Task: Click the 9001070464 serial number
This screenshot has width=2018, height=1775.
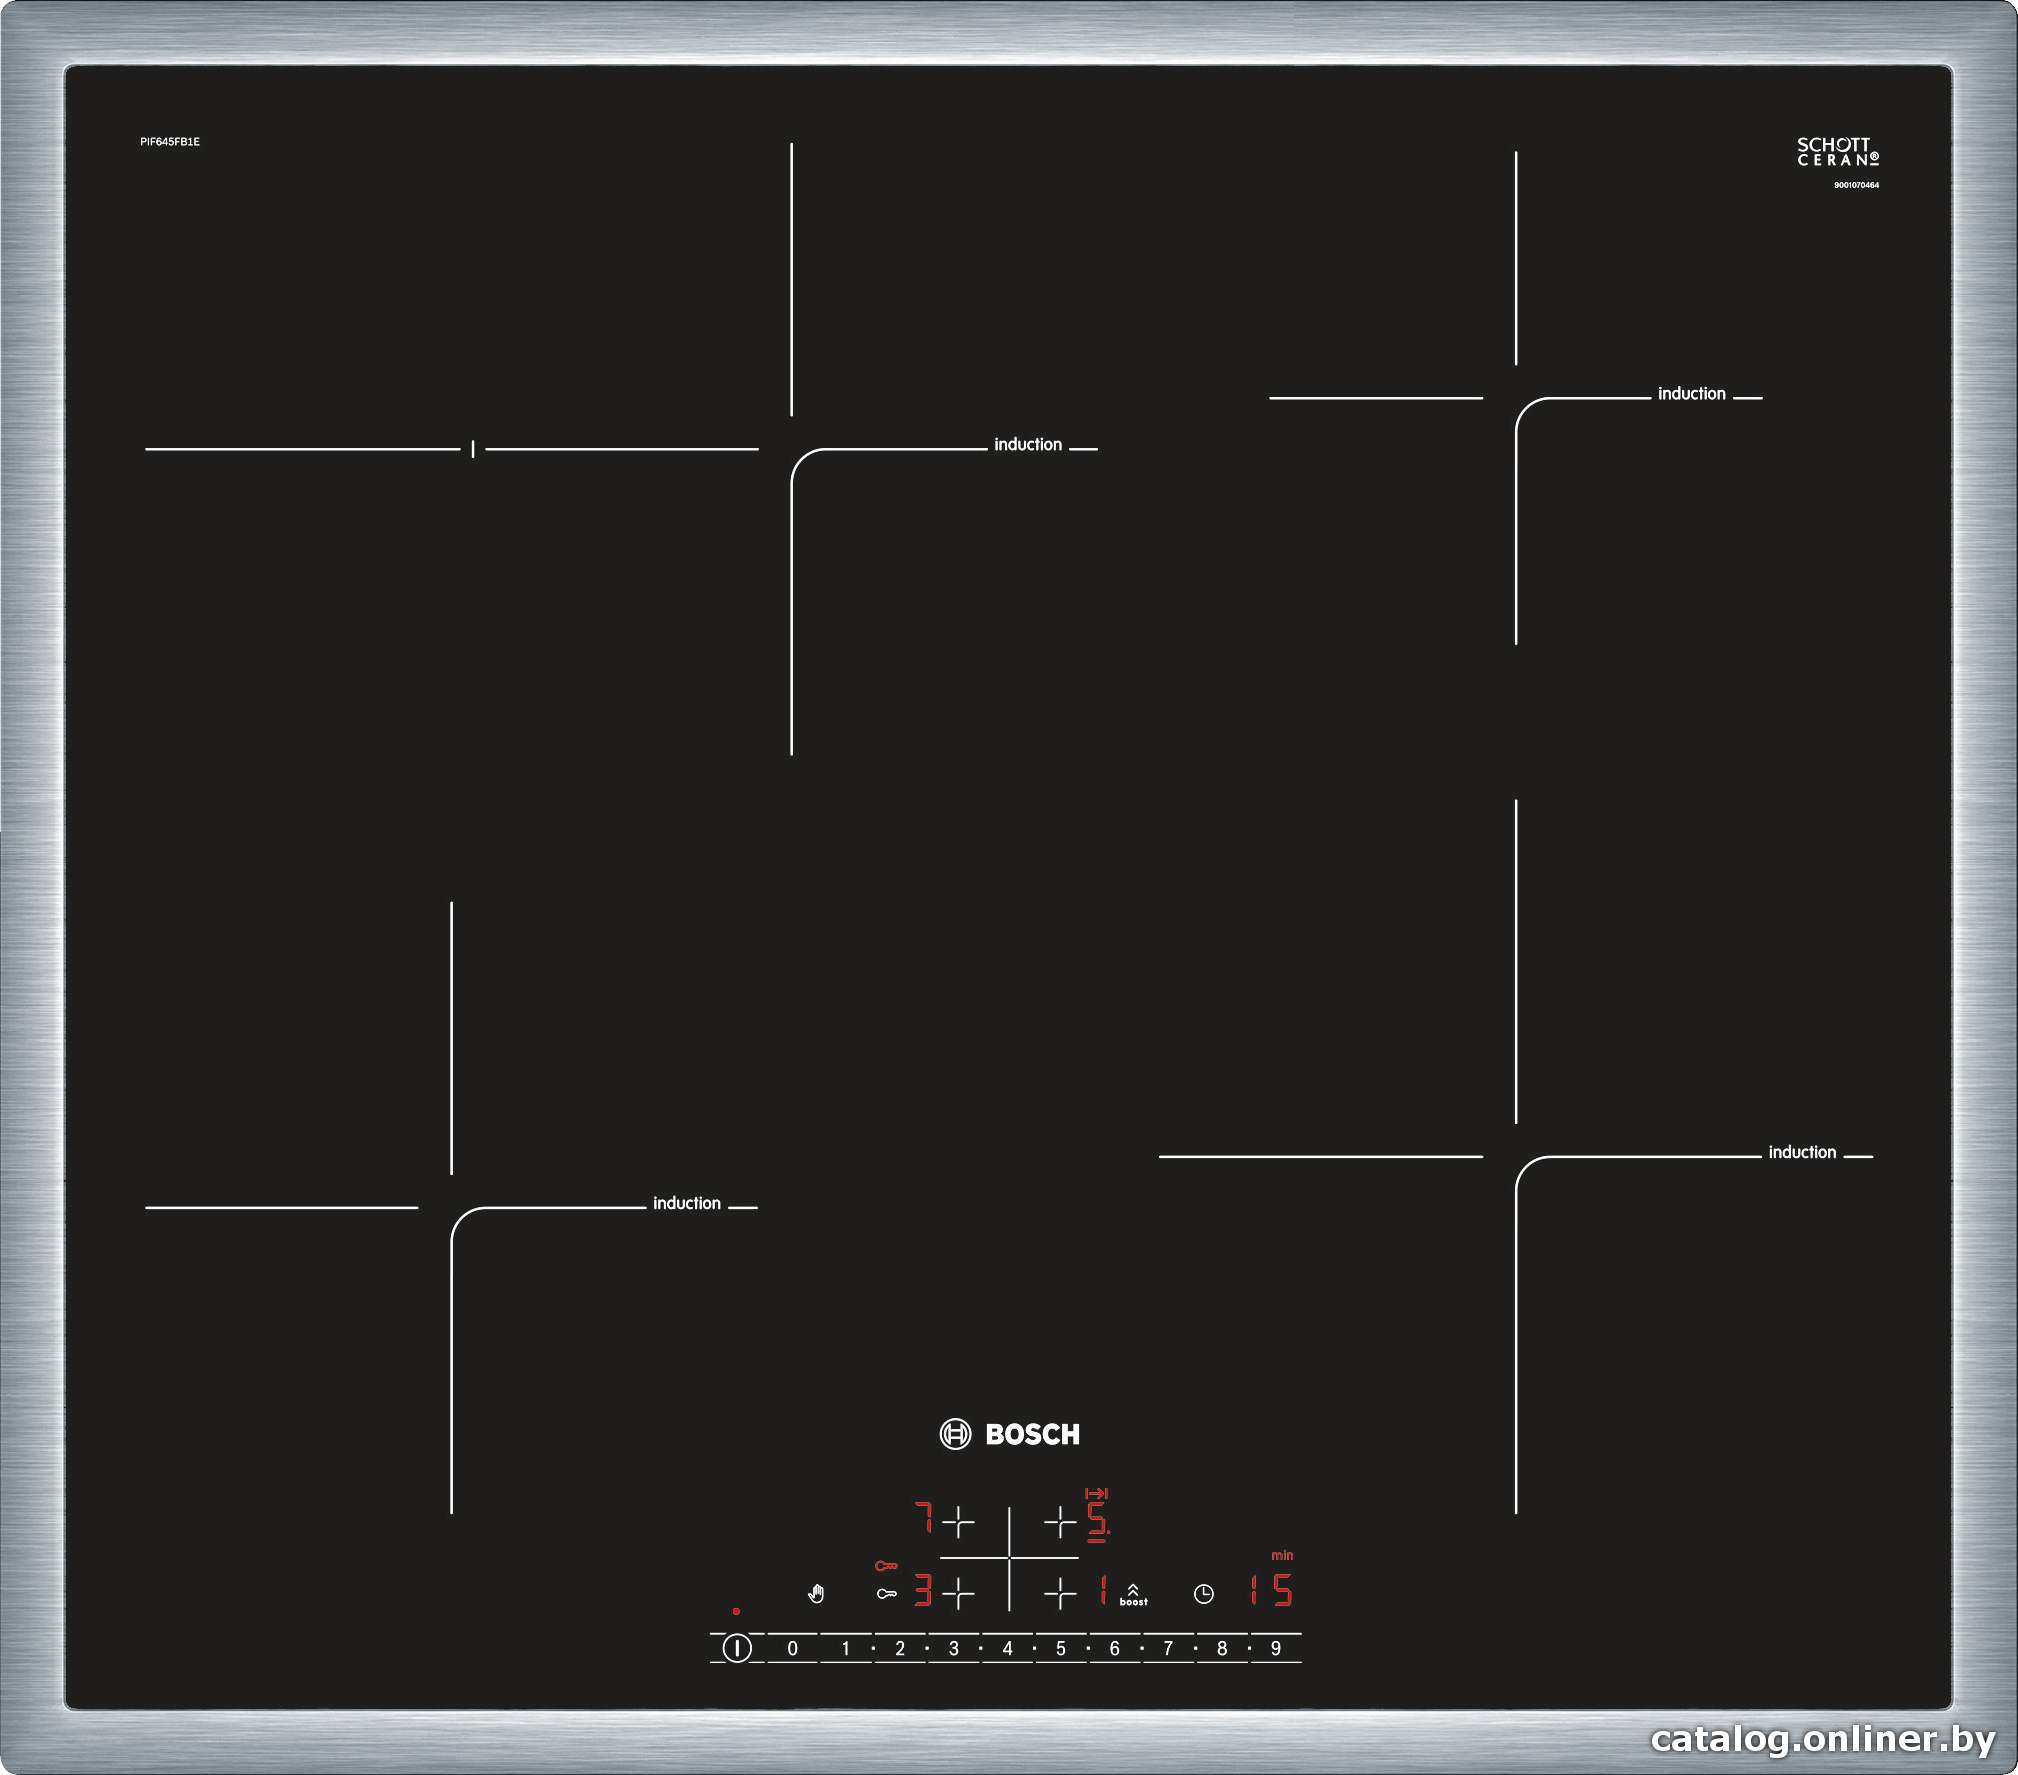Action: tap(1856, 185)
